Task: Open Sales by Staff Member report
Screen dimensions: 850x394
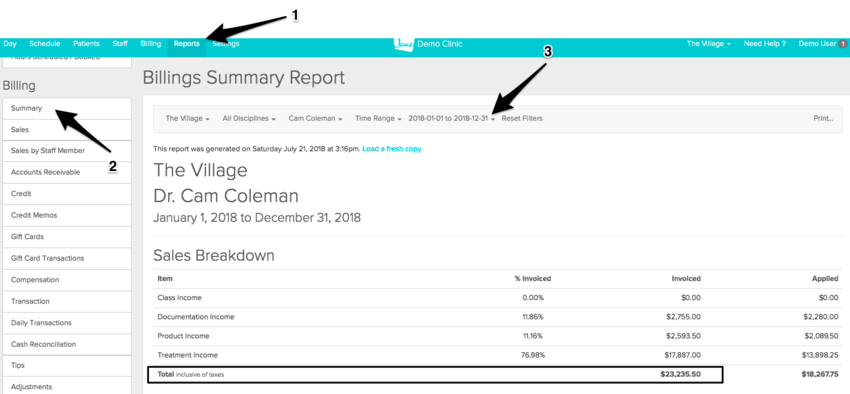Action: 67,151
